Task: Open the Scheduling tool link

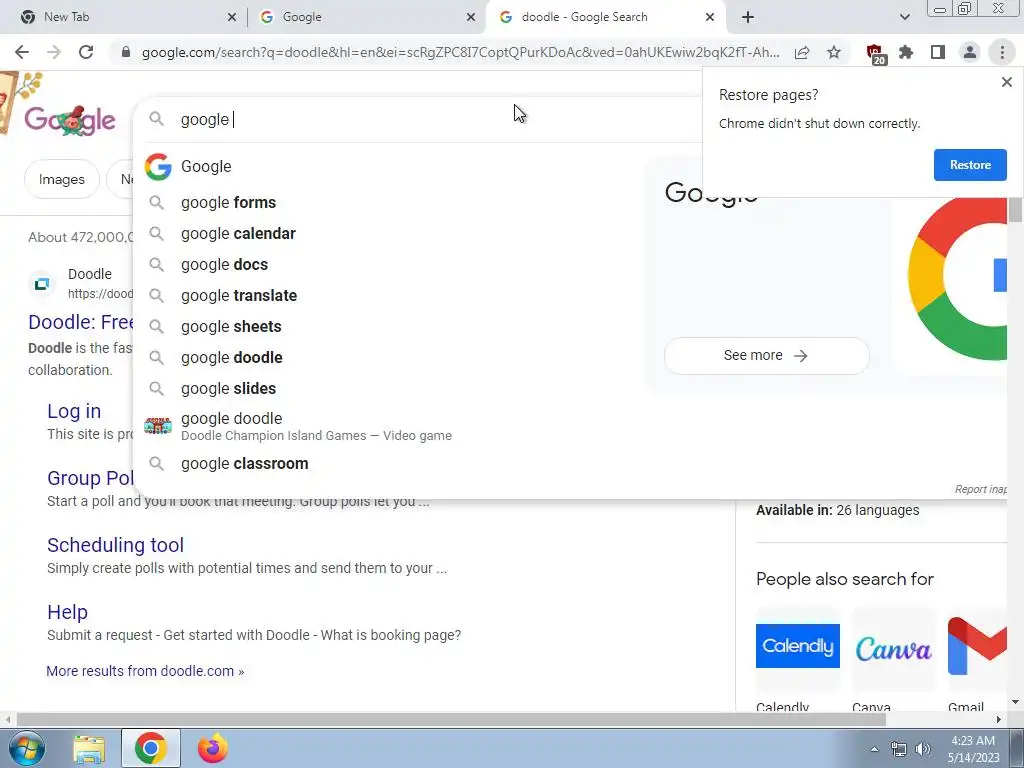Action: (116, 545)
